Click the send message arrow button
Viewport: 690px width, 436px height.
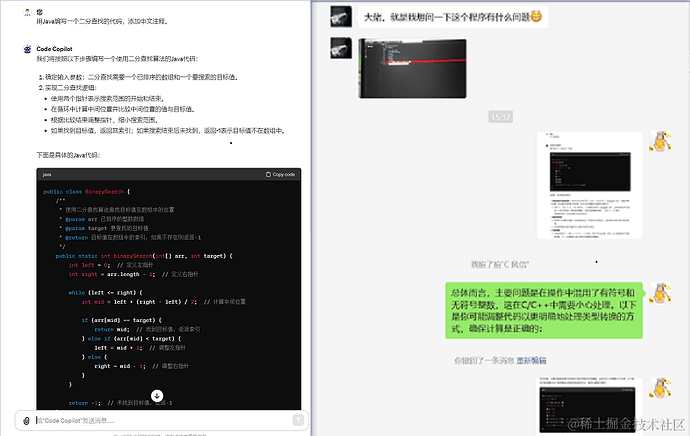pyautogui.click(x=298, y=420)
